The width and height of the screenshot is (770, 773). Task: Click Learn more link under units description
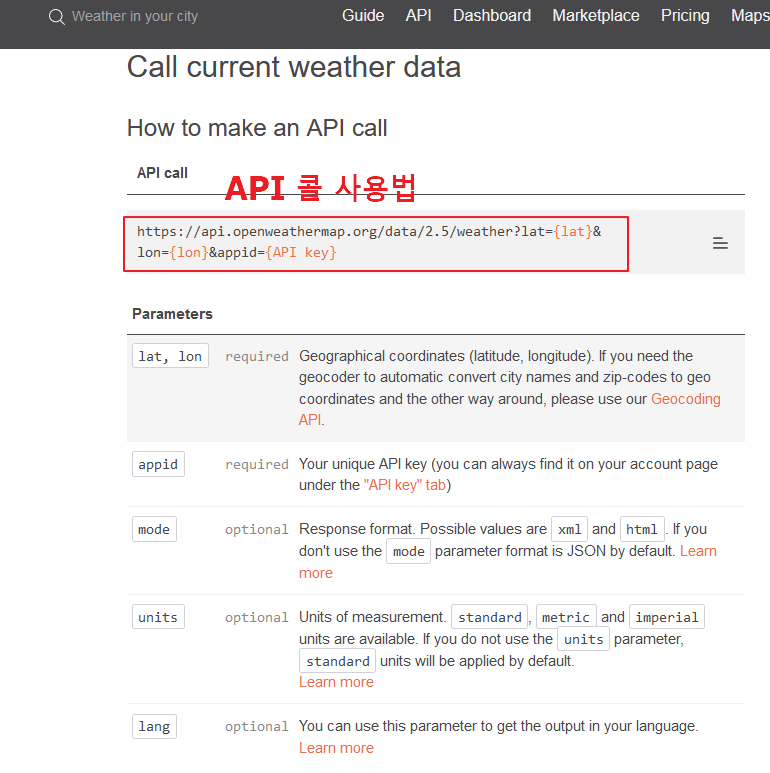click(336, 682)
